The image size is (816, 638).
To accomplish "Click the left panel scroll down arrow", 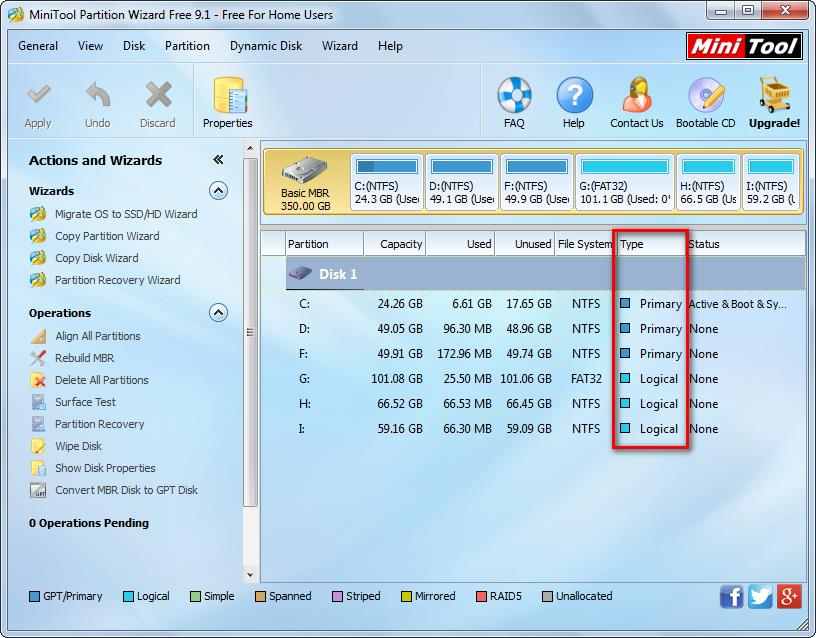I will pos(250,575).
